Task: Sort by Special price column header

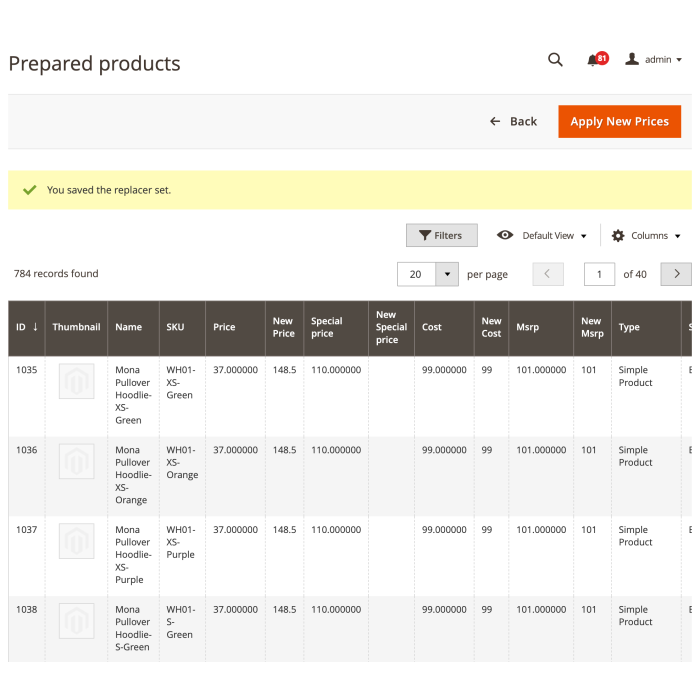Action: coord(336,327)
